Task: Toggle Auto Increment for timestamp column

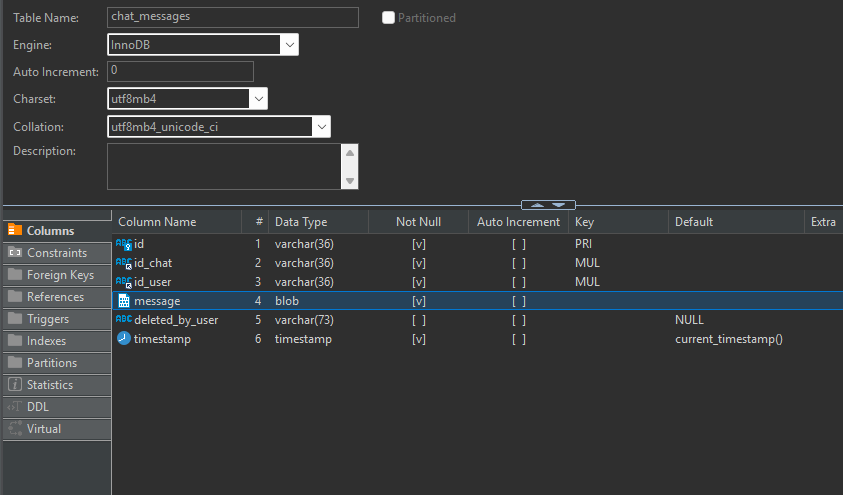Action: [519, 339]
